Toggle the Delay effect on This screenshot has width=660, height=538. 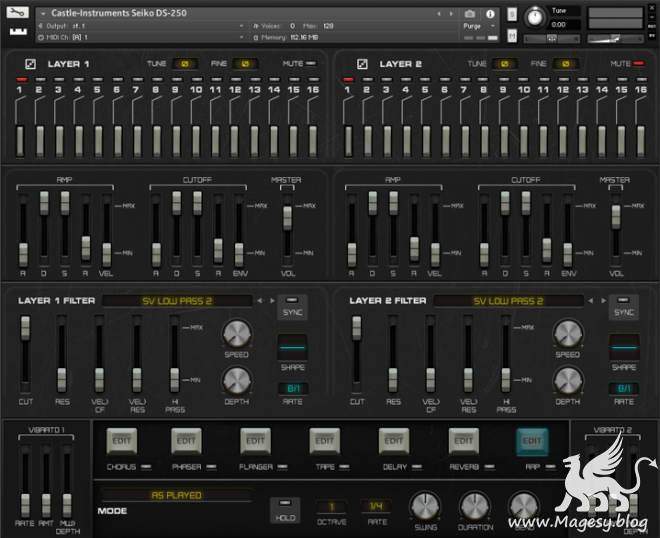pos(417,467)
